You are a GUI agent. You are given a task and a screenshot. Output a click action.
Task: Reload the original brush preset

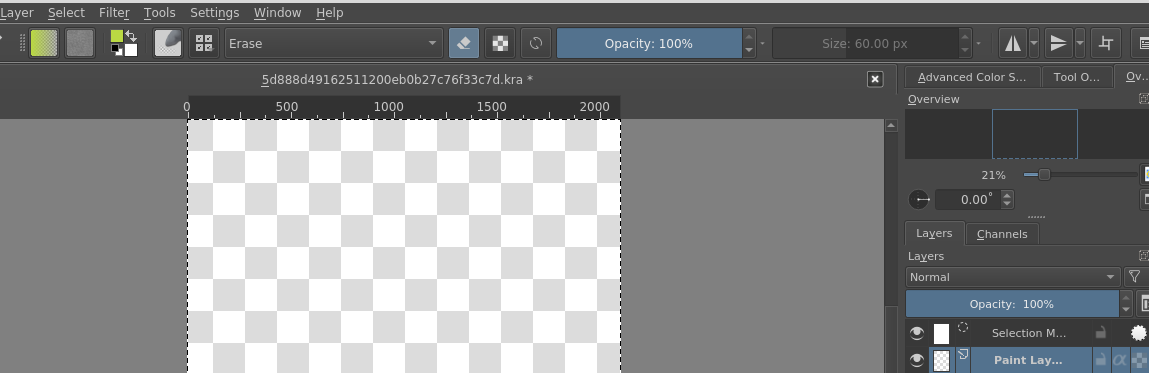pos(536,43)
